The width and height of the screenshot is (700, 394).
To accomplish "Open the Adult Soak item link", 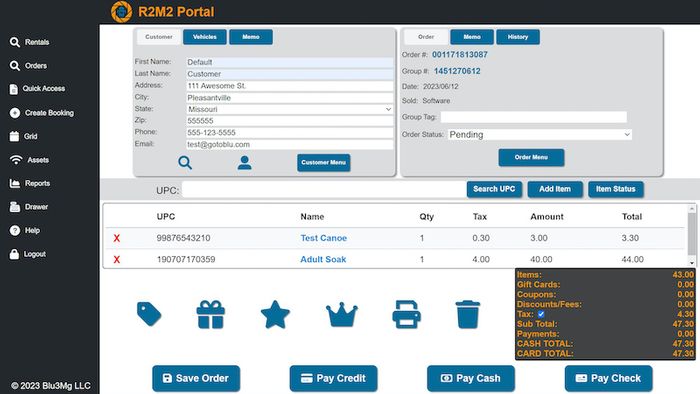I will coord(323,259).
